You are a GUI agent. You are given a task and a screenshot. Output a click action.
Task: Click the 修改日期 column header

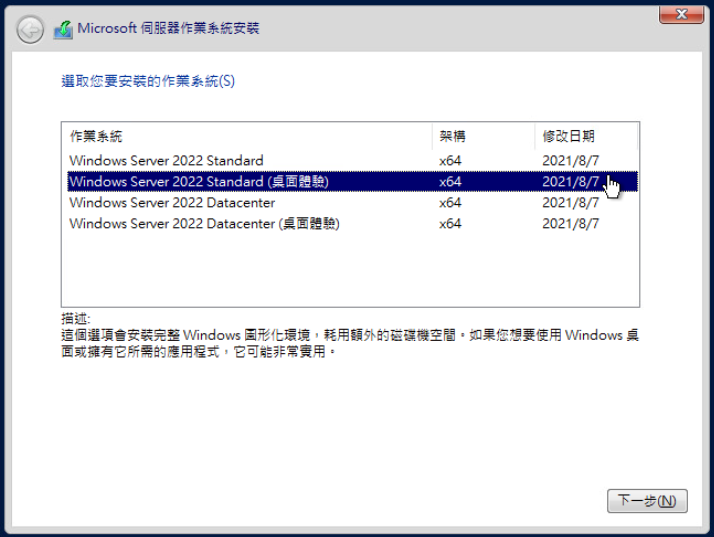coord(586,136)
